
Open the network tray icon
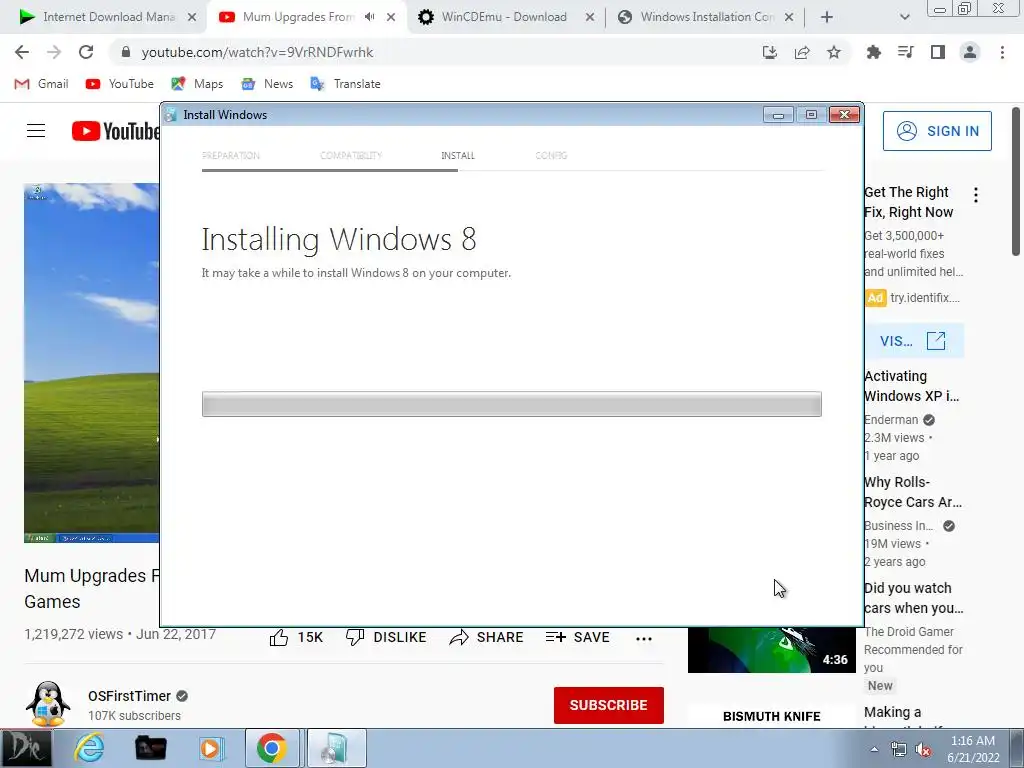(x=899, y=749)
